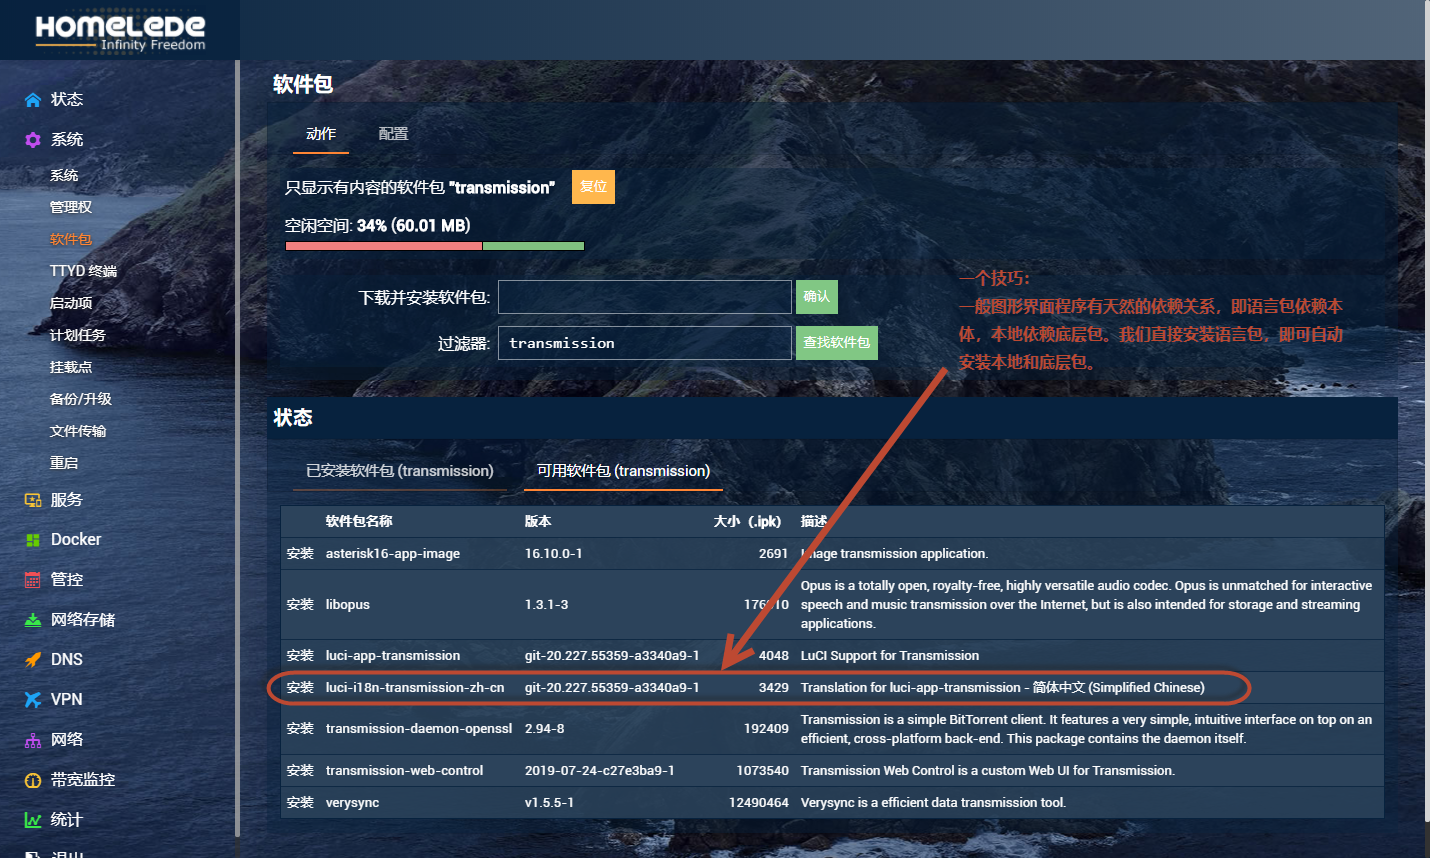Focus the 下载并安装软件包 input field
This screenshot has height=858, width=1430.
(645, 297)
